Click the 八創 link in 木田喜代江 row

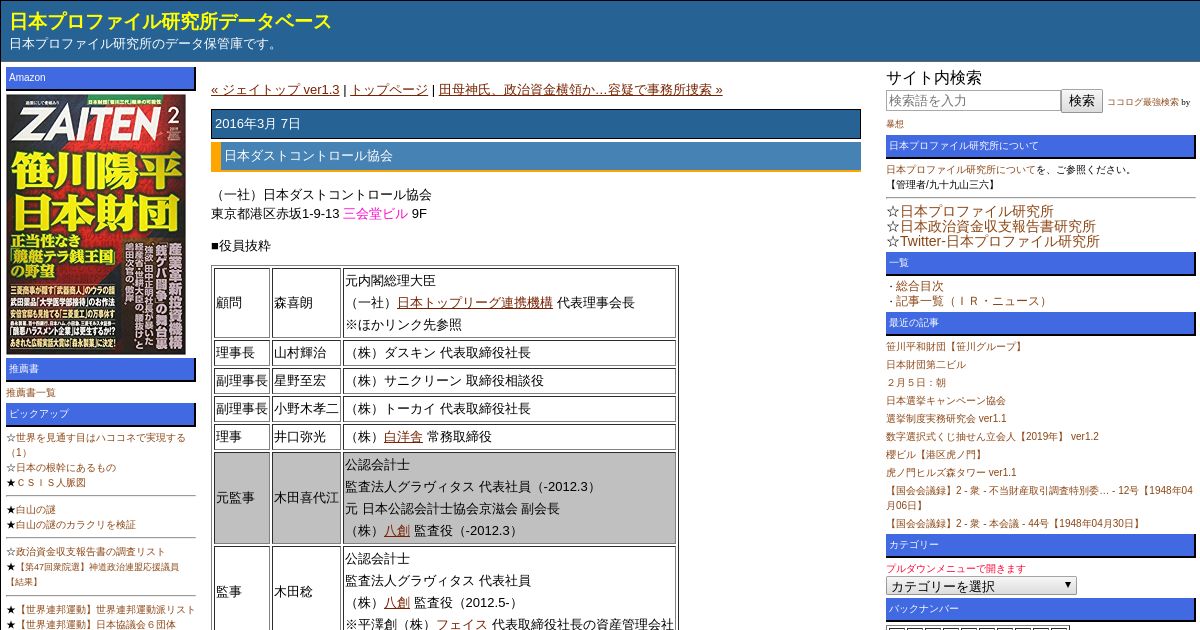point(397,530)
